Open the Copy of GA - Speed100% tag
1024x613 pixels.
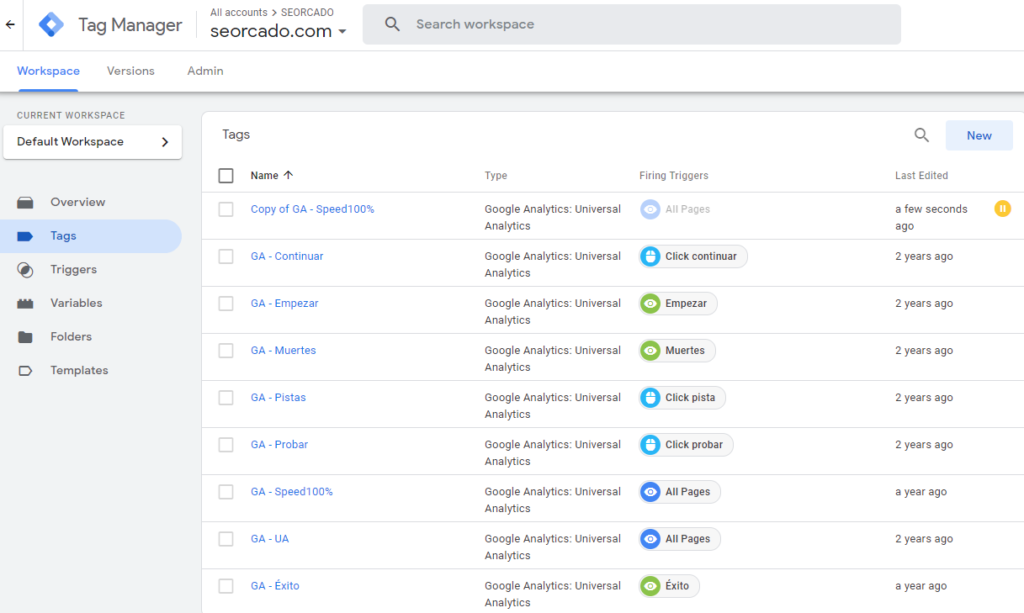(312, 210)
